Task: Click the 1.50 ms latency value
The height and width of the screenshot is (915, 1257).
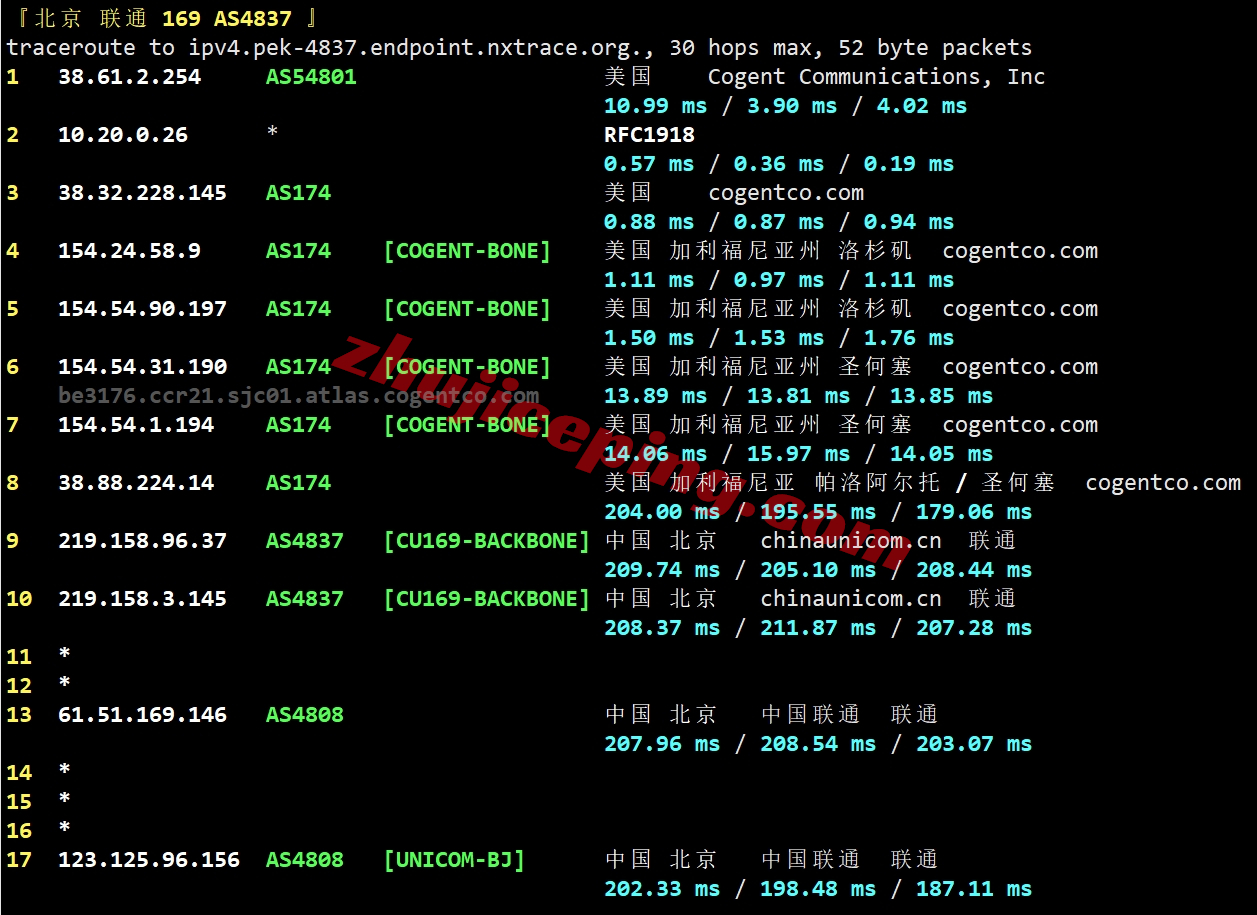Action: pos(649,338)
